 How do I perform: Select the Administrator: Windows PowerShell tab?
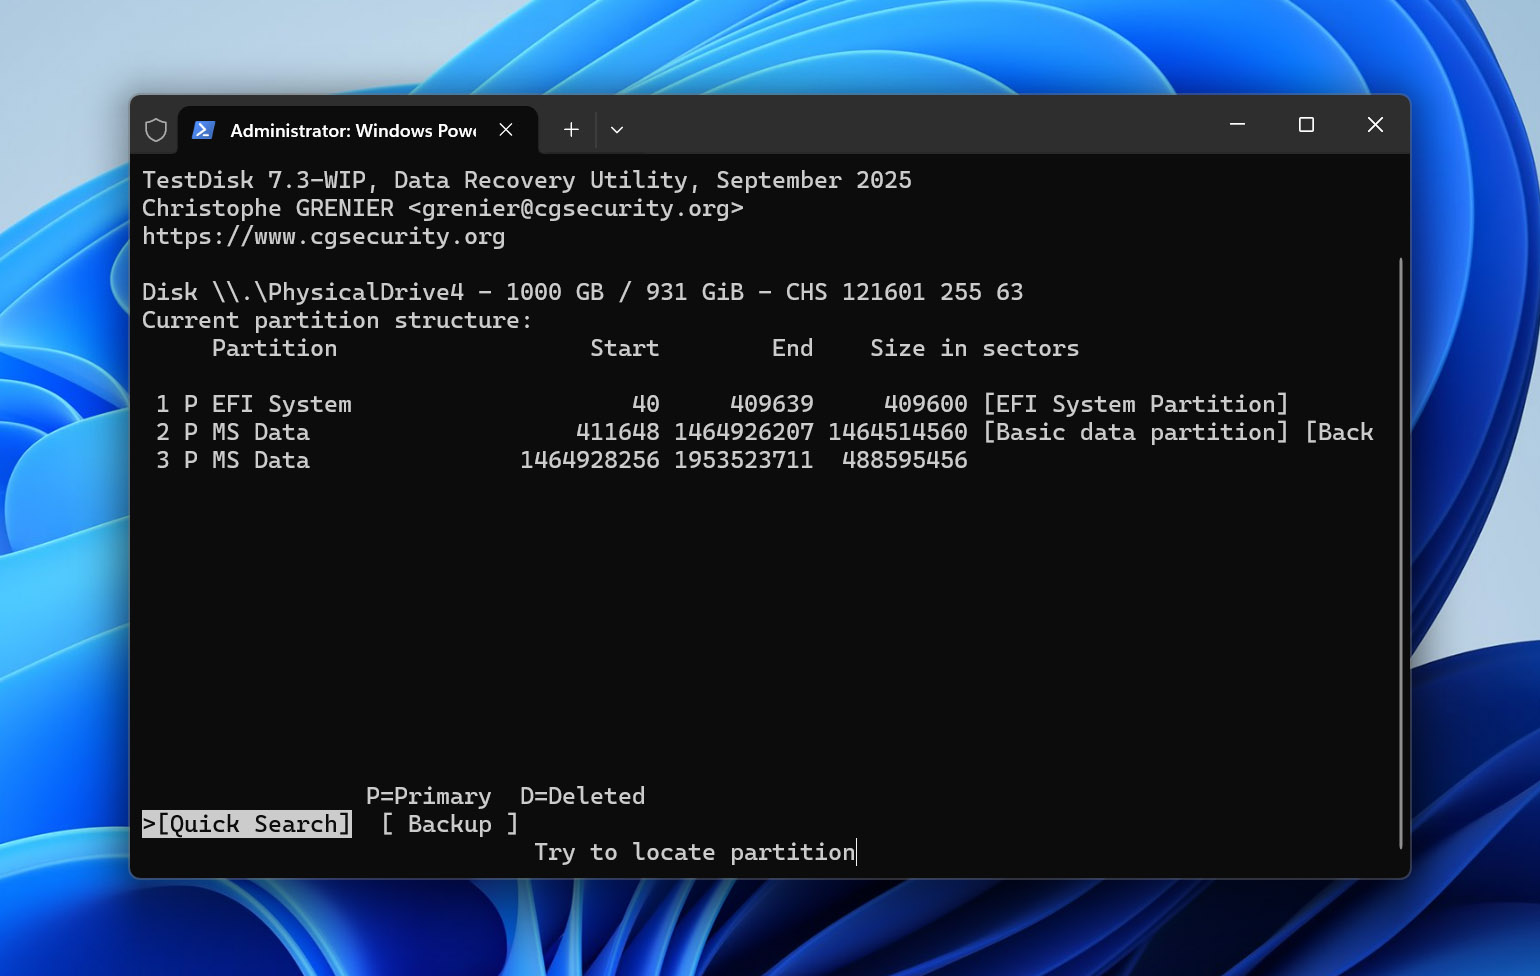tap(358, 130)
